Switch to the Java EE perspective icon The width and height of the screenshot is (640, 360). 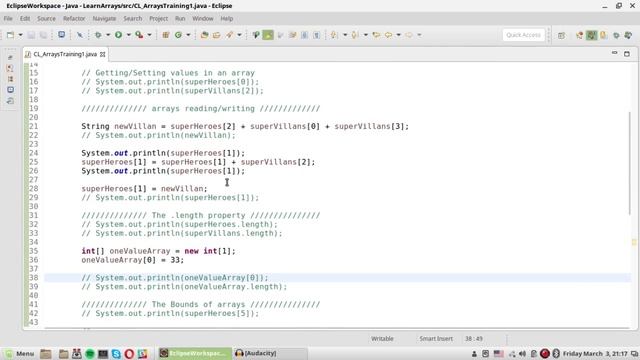point(580,36)
